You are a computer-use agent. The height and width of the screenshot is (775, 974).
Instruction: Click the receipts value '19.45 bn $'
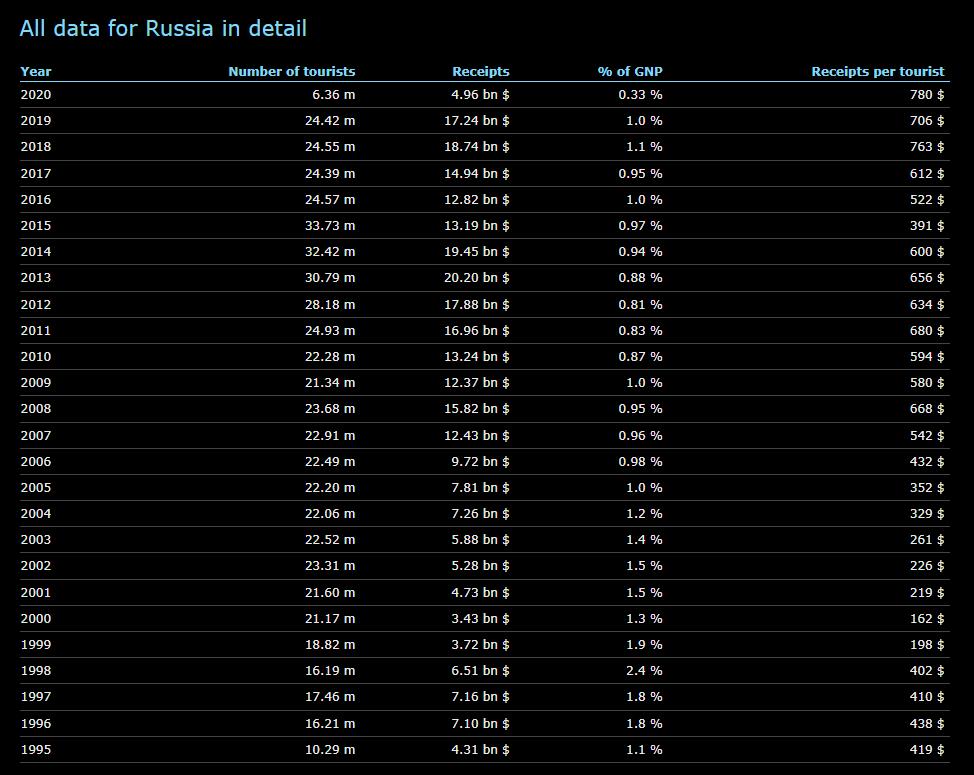click(x=476, y=252)
